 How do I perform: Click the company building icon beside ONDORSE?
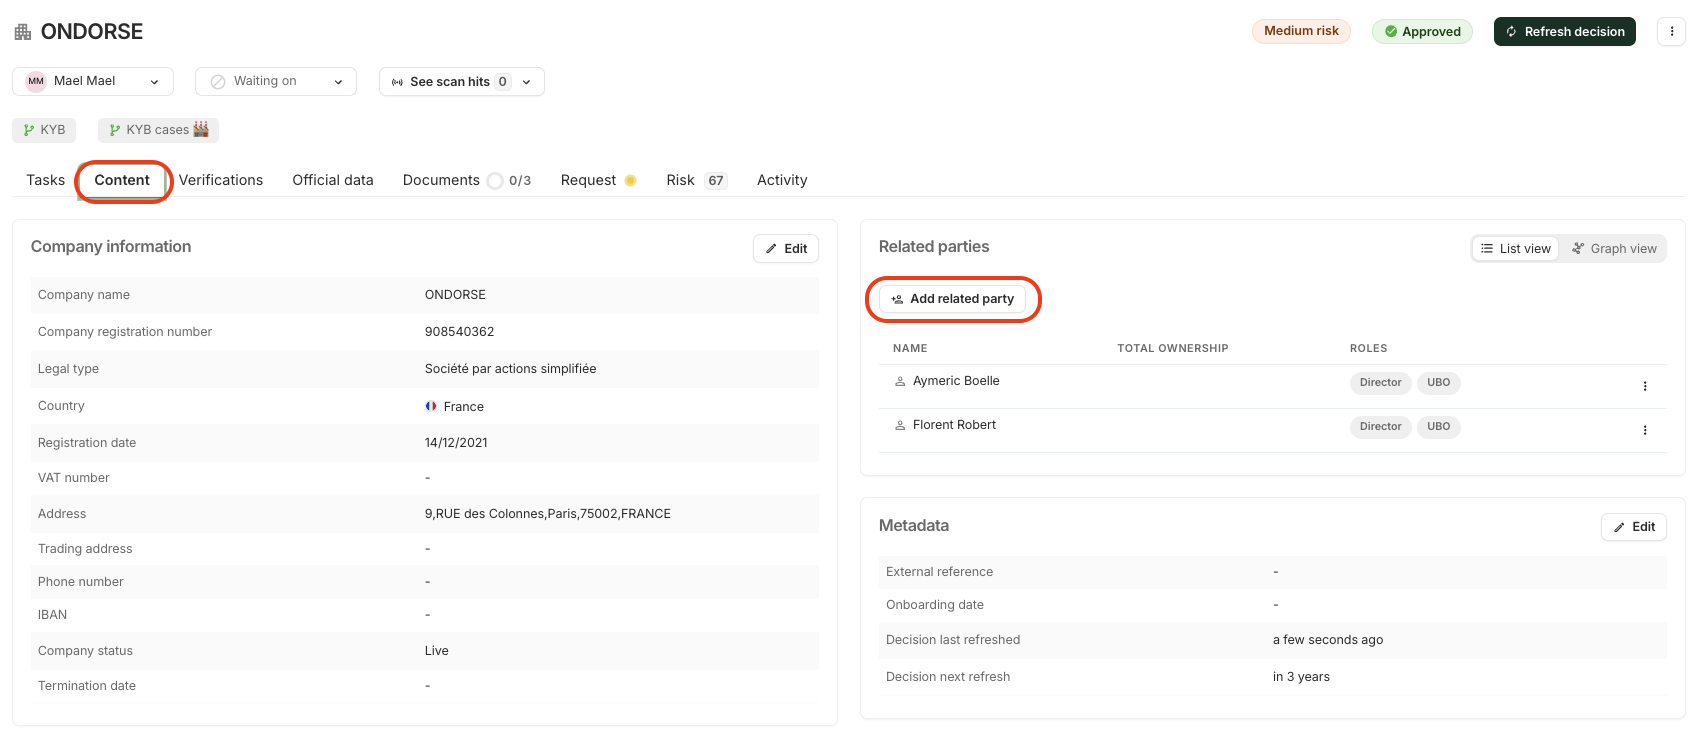(x=22, y=32)
